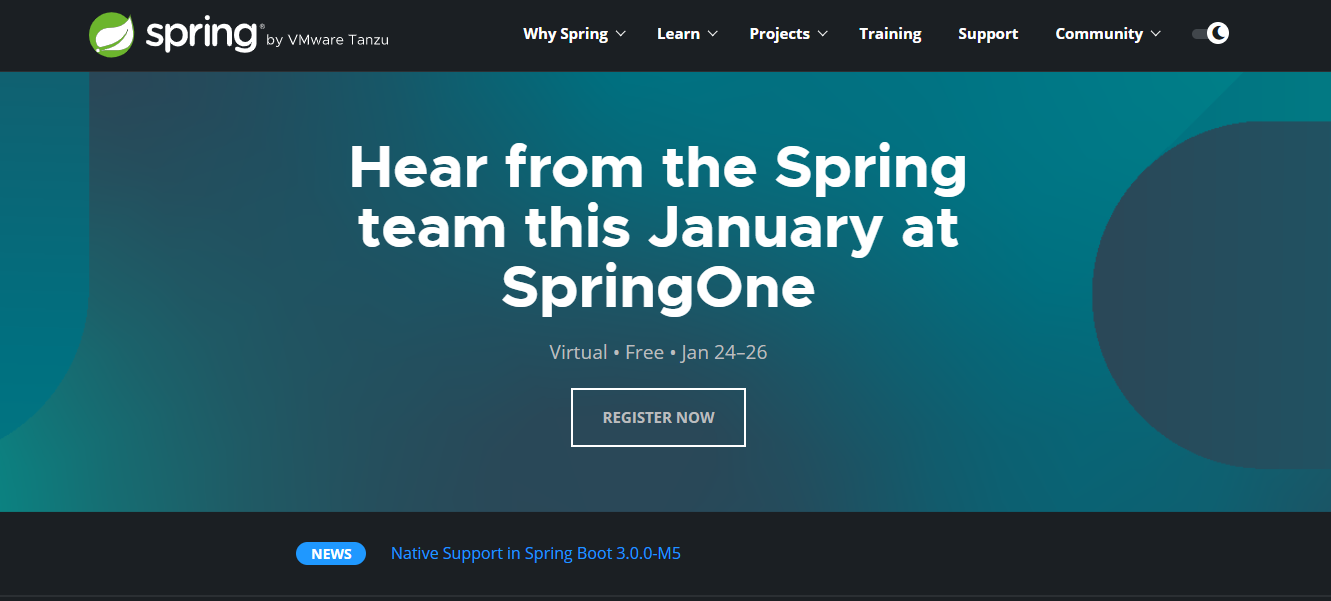This screenshot has height=601, width=1331.
Task: Open the Why Spring menu
Action: coord(565,34)
